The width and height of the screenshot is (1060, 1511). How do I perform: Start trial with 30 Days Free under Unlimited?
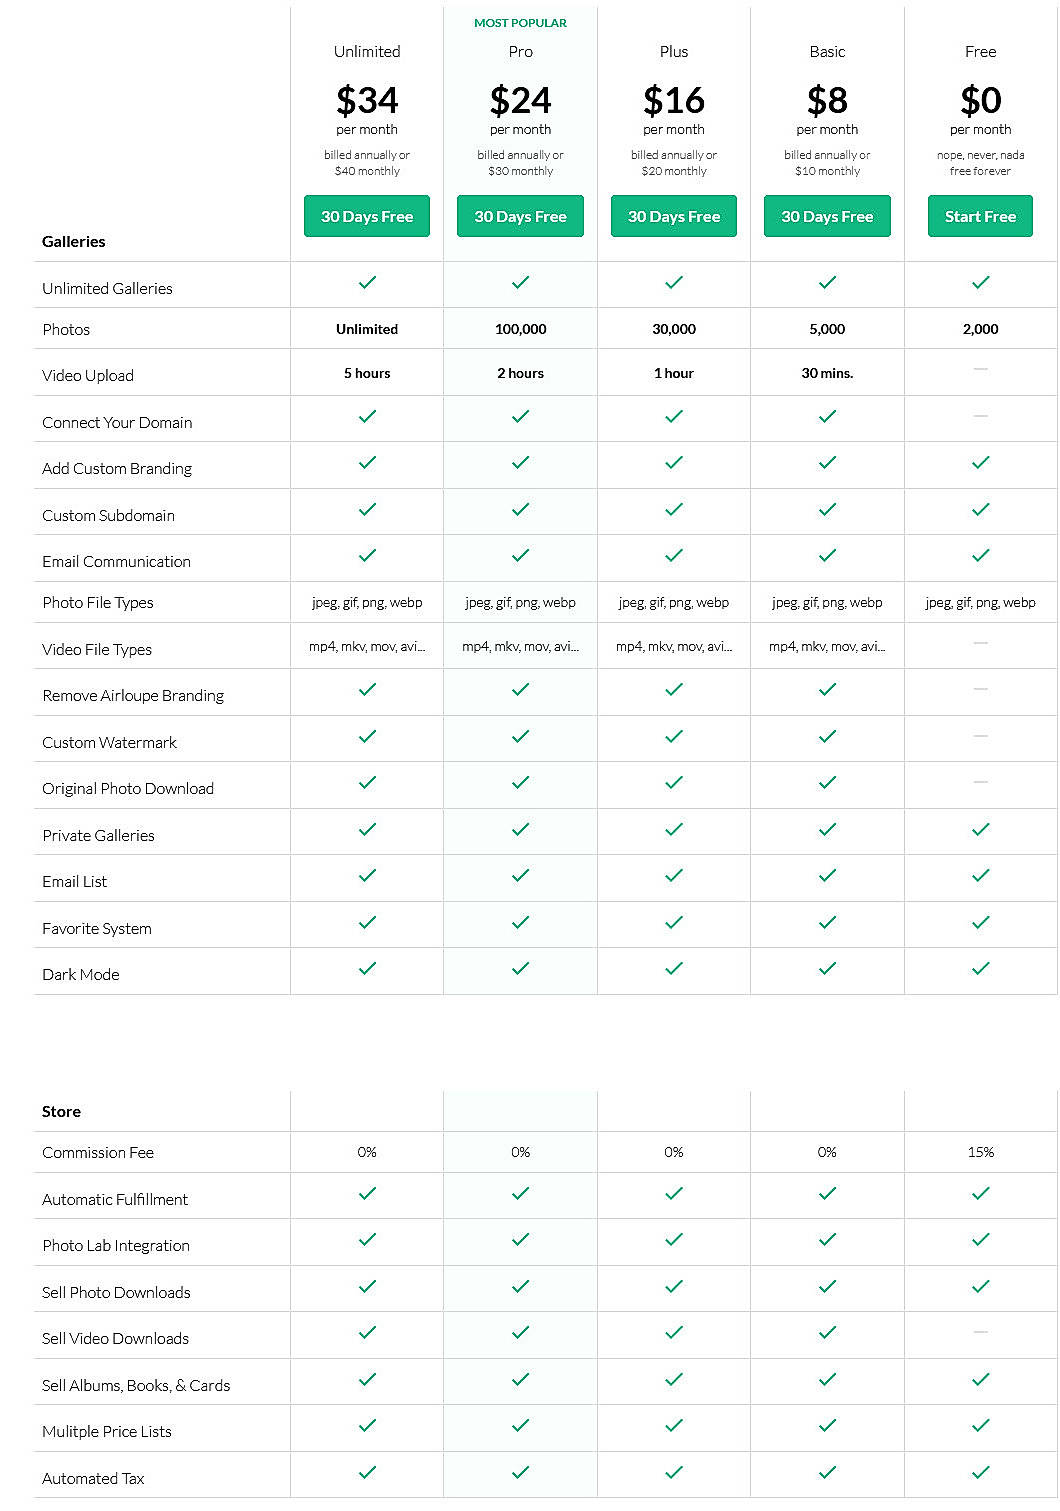coord(366,216)
